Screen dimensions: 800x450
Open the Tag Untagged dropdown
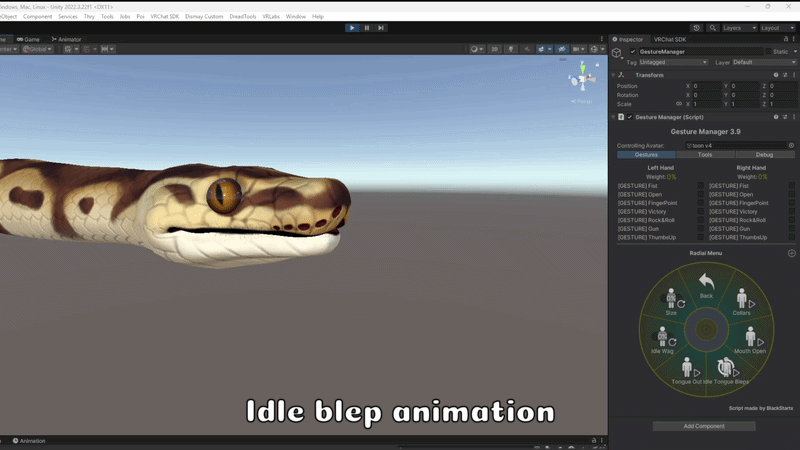[673, 62]
